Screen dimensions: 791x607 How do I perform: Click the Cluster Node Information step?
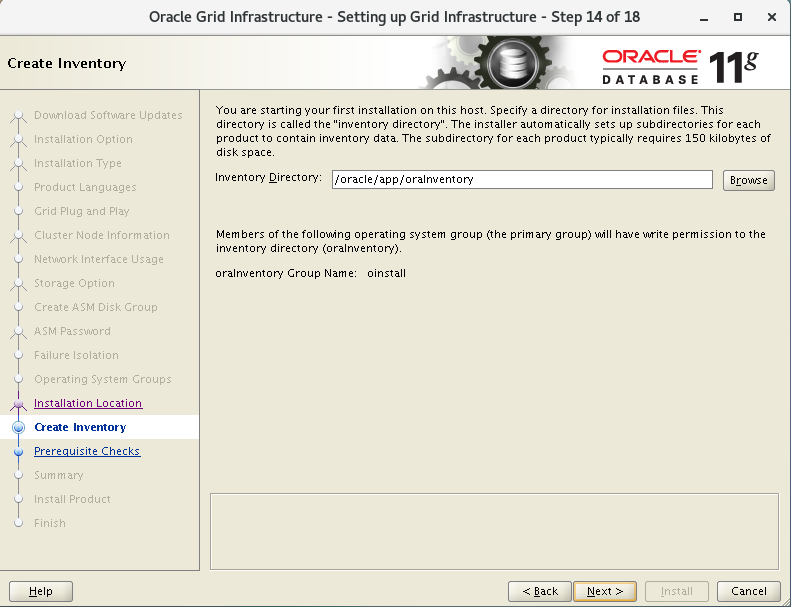(x=102, y=235)
